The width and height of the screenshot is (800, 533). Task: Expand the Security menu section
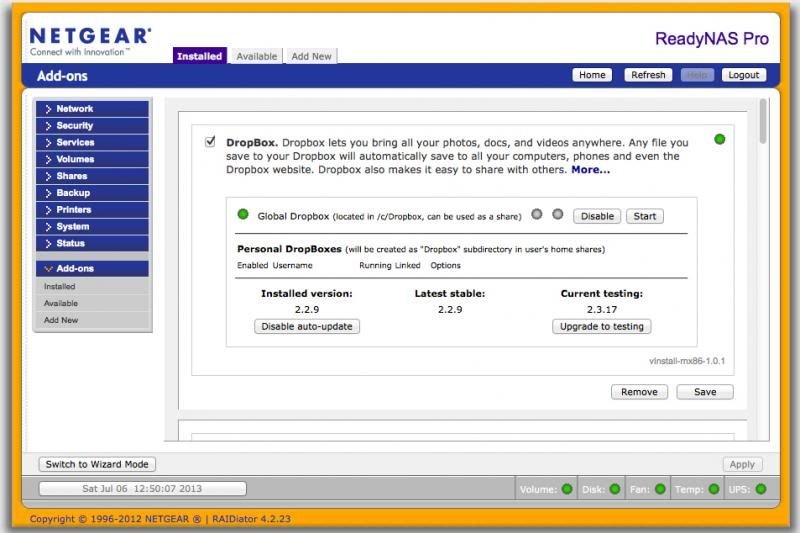[92, 125]
